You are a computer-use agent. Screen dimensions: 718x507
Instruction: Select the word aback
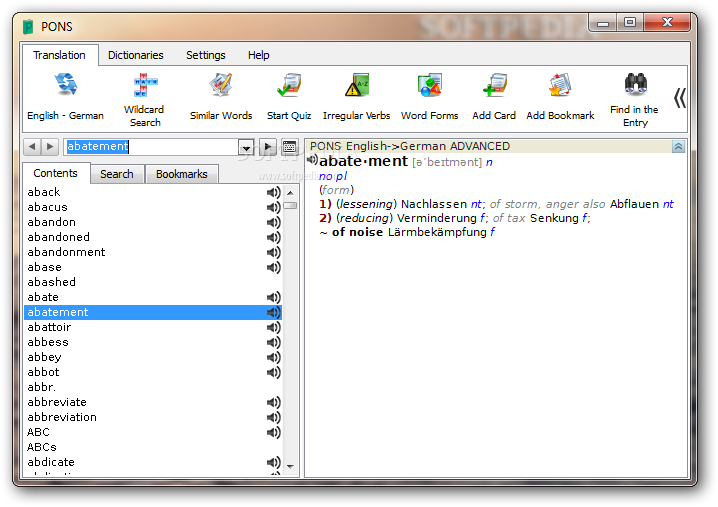click(44, 192)
